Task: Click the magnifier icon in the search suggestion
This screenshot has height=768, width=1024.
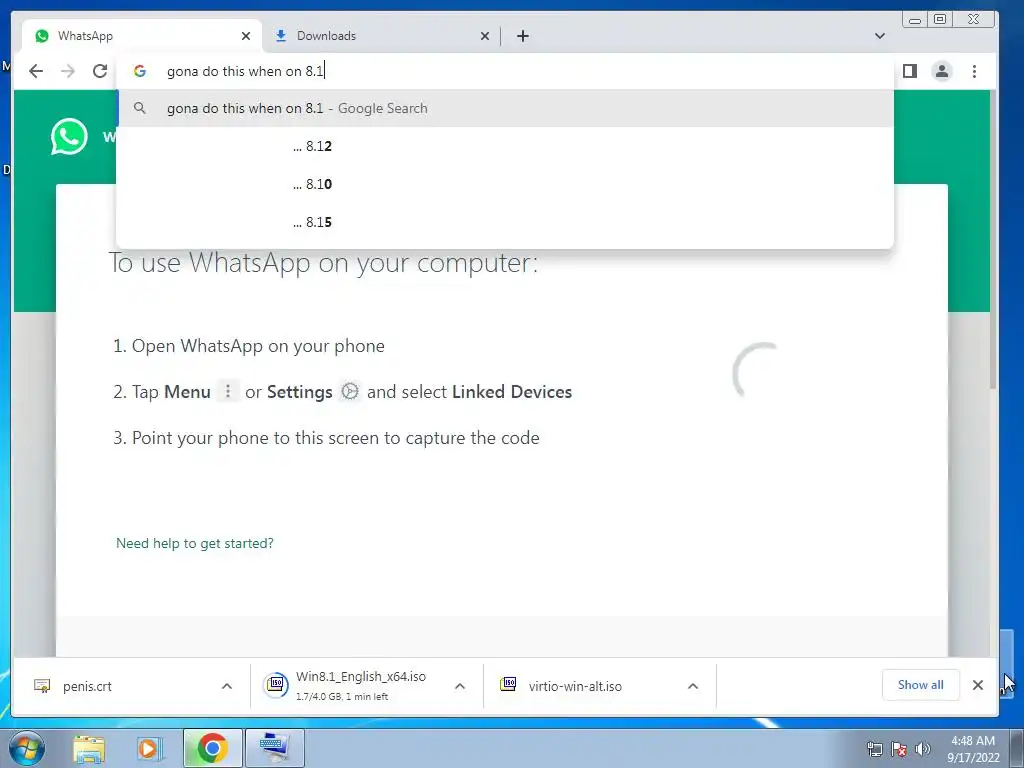Action: [140, 108]
